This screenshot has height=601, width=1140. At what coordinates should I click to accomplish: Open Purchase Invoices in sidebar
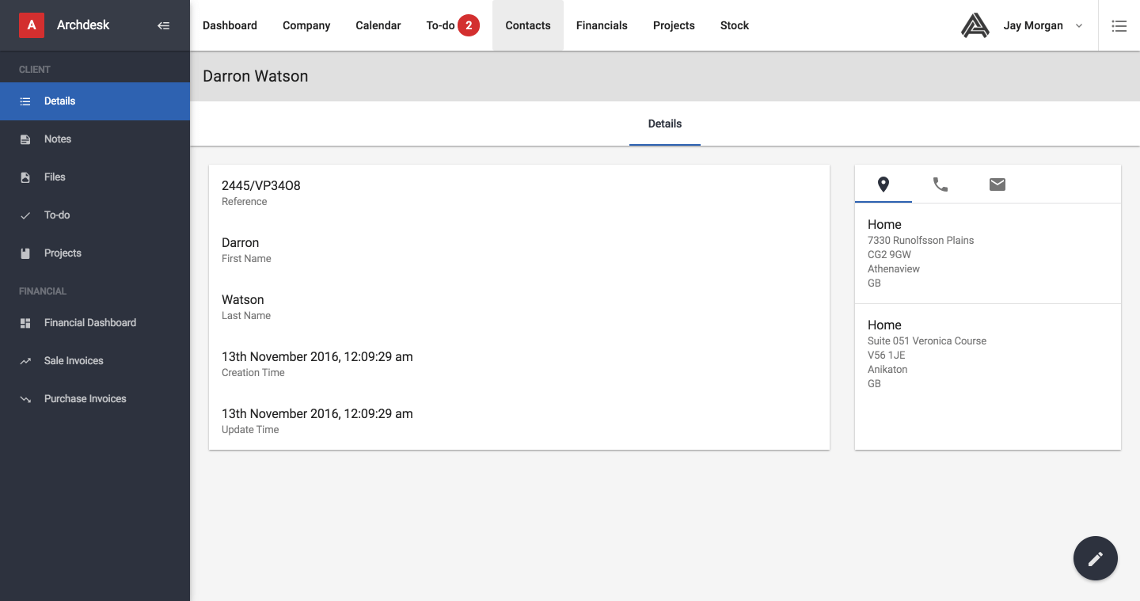(95, 399)
